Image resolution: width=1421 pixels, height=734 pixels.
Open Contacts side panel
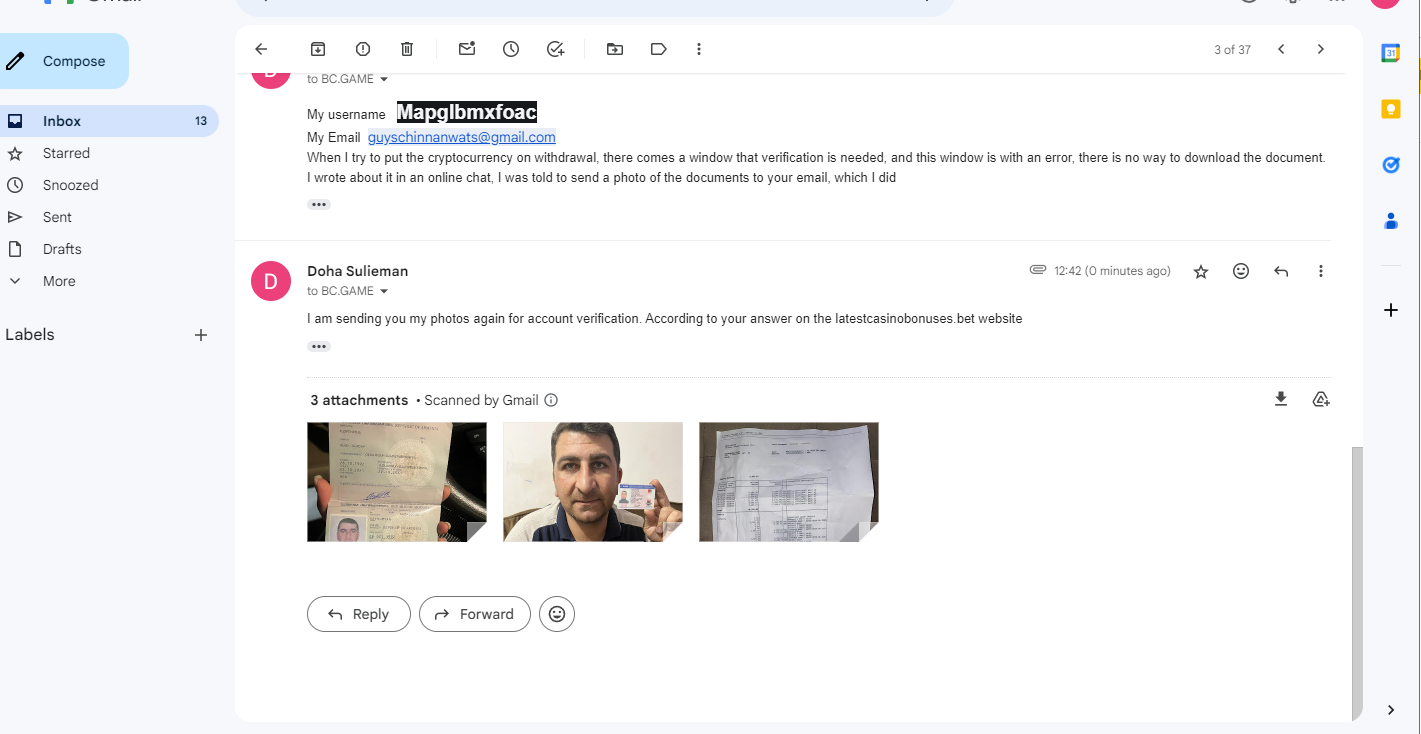coord(1390,221)
